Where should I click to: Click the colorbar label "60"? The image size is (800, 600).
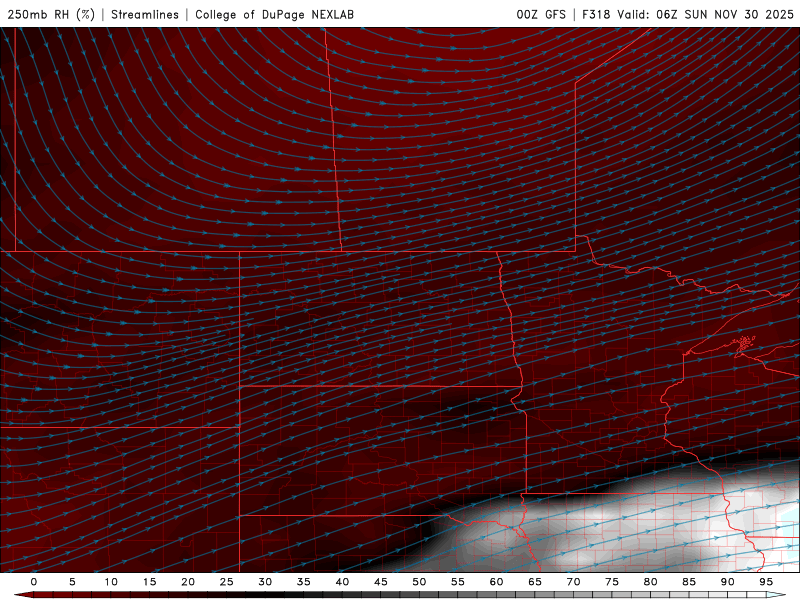[x=496, y=582]
